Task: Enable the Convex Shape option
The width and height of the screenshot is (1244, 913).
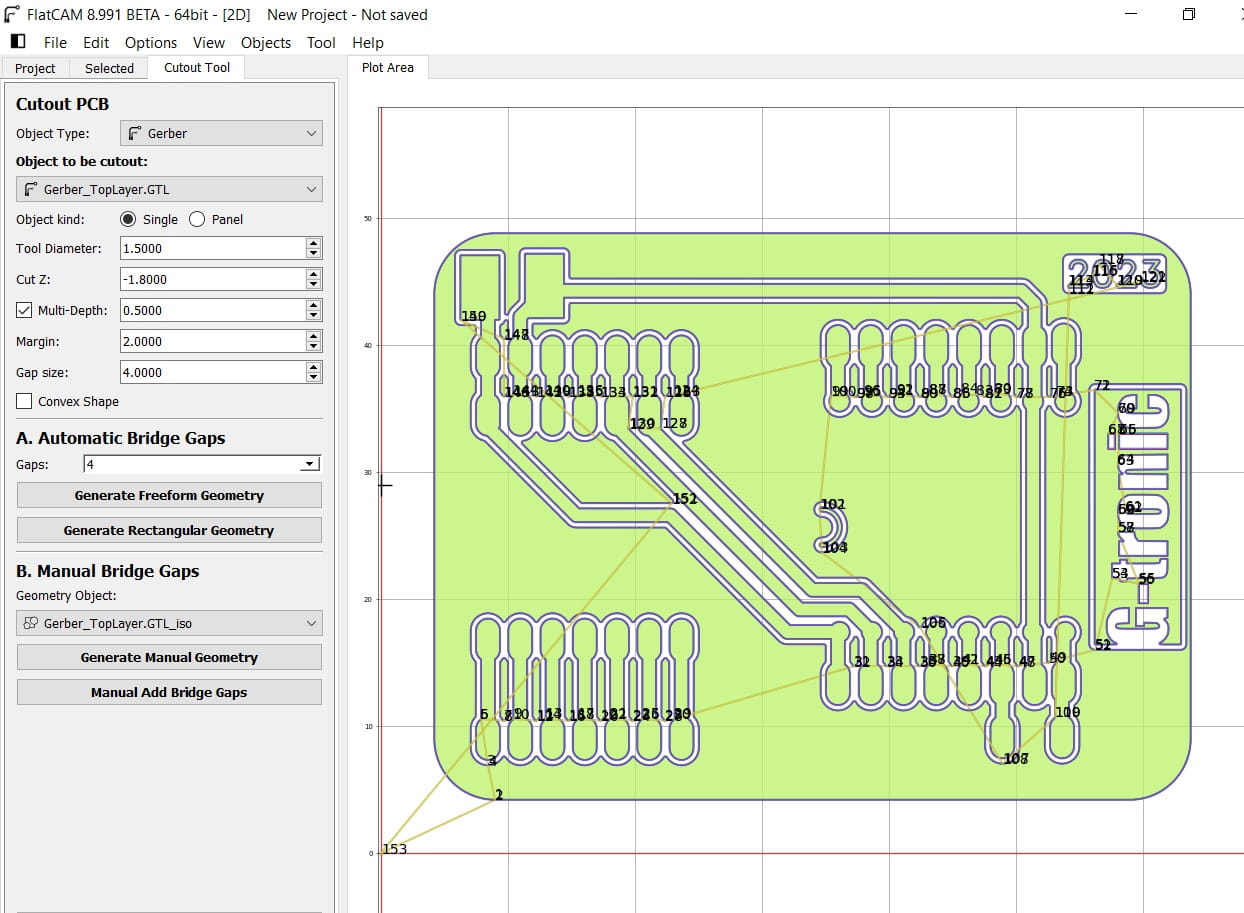Action: 24,401
